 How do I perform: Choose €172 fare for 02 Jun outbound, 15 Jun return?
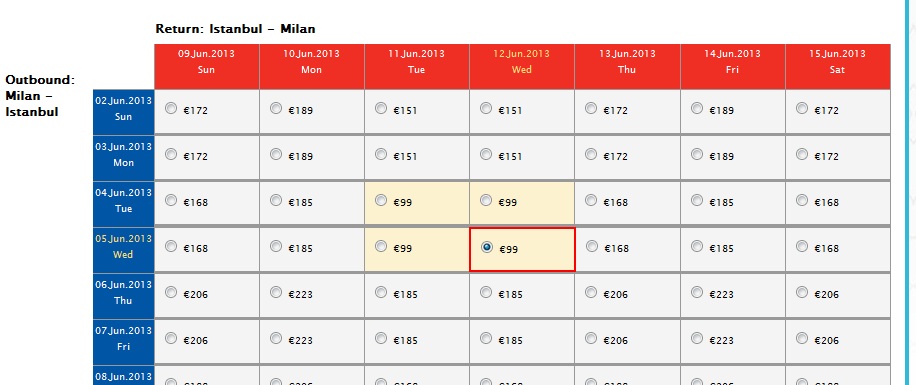tap(802, 108)
